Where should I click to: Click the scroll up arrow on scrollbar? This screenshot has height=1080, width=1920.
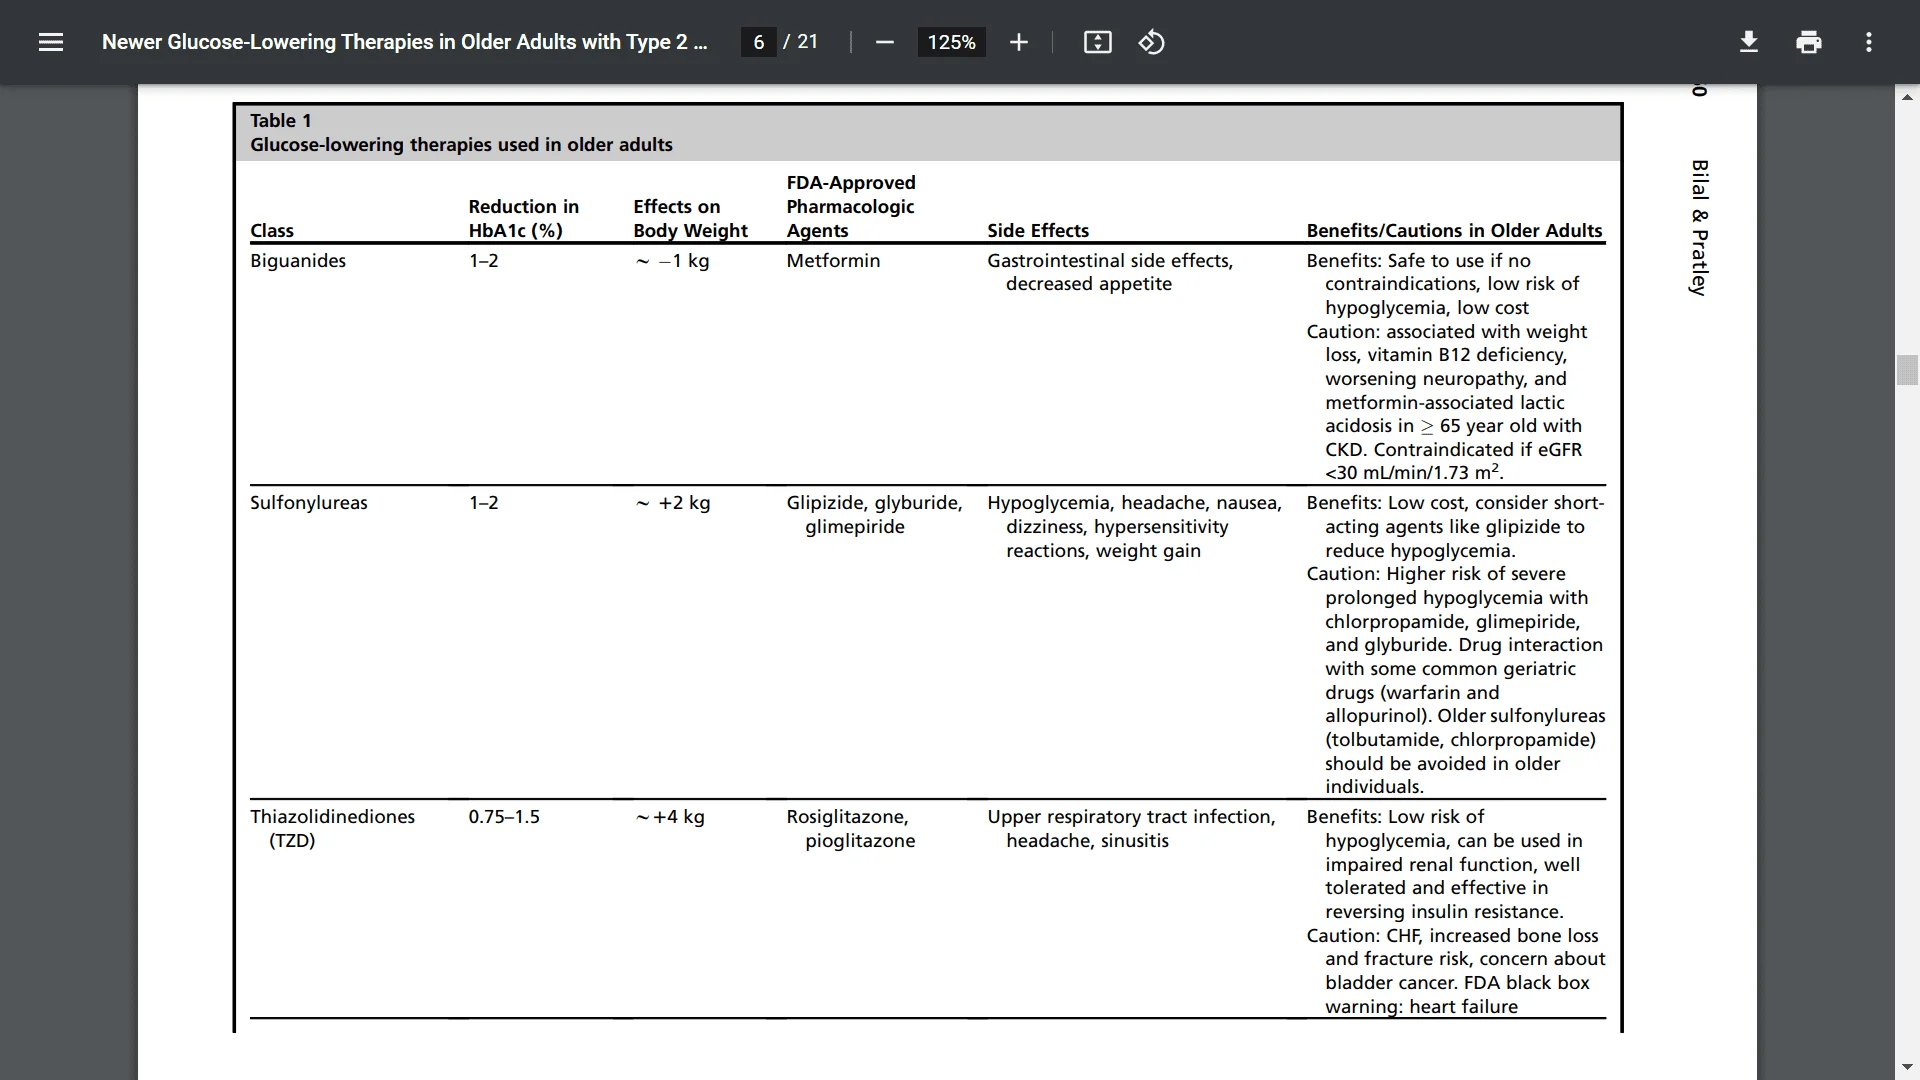pos(1907,97)
